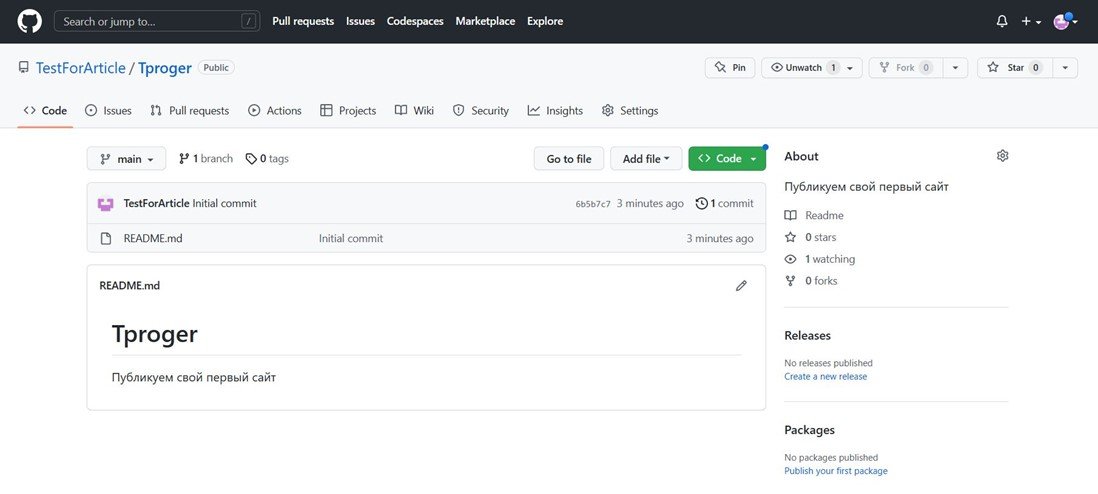Star the repository
1098x494 pixels.
pyautogui.click(x=1015, y=68)
